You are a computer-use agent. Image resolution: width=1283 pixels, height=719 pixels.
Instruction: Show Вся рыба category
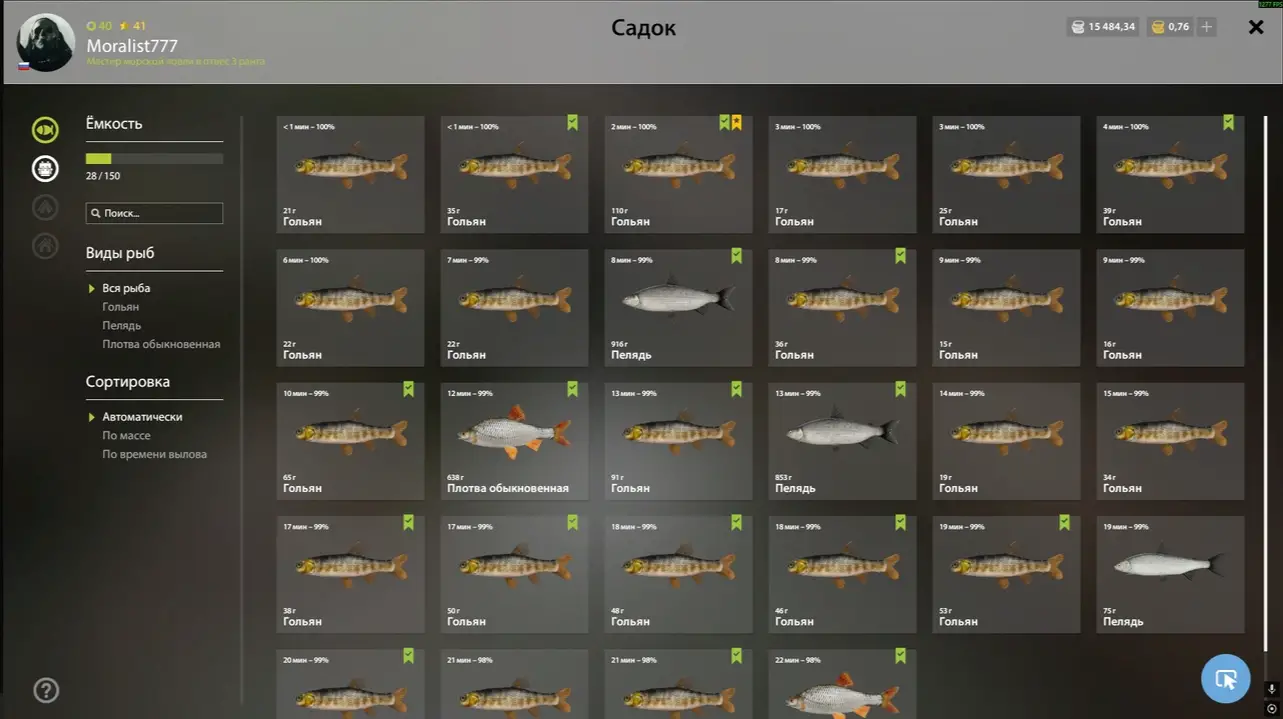click(x=126, y=288)
